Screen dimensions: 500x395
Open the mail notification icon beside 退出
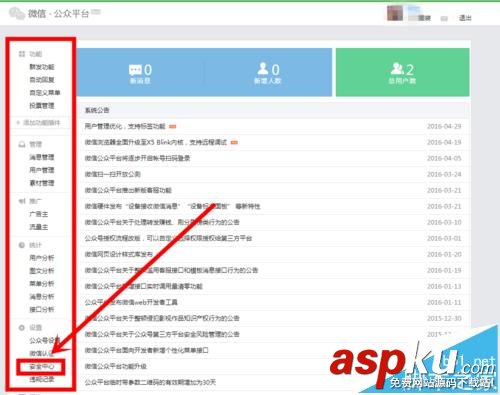click(444, 19)
